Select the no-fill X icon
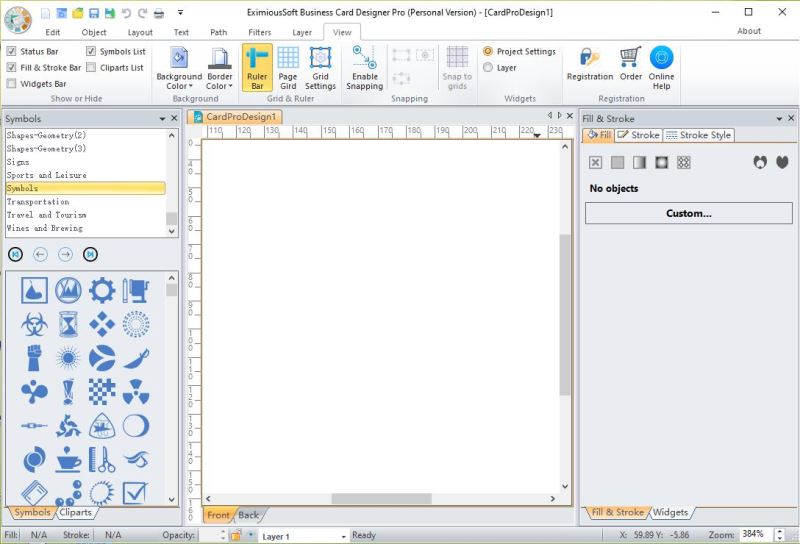Screen dimensions: 800x544 595,162
